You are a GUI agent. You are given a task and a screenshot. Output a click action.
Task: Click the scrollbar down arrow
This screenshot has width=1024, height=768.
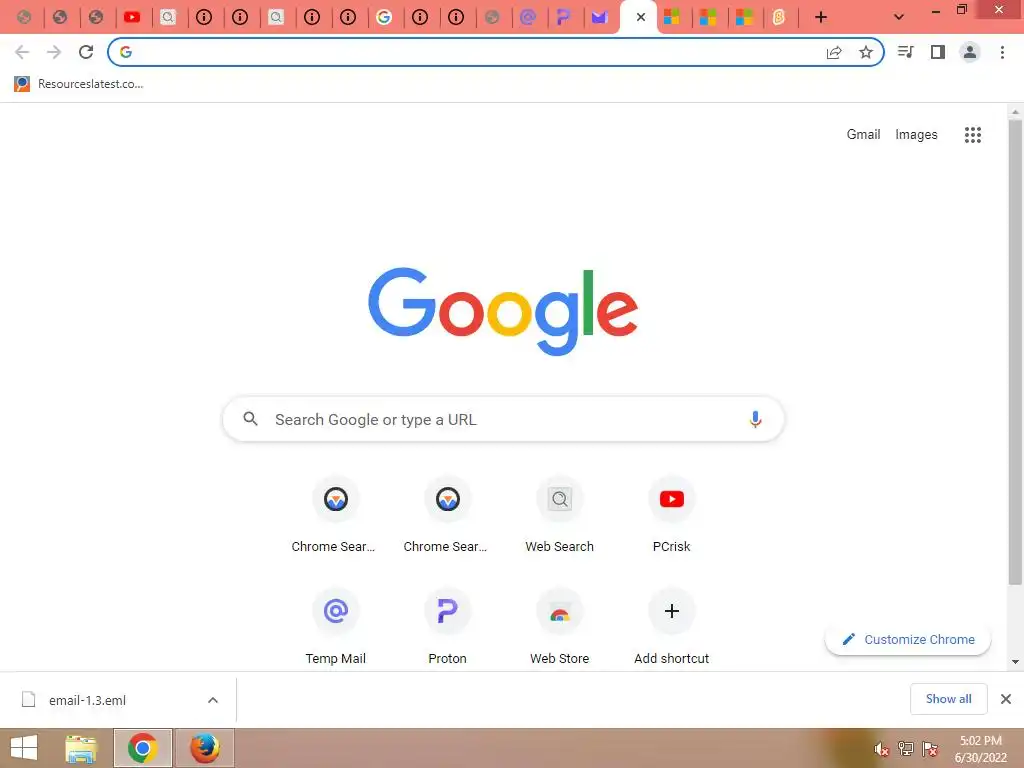point(1015,662)
